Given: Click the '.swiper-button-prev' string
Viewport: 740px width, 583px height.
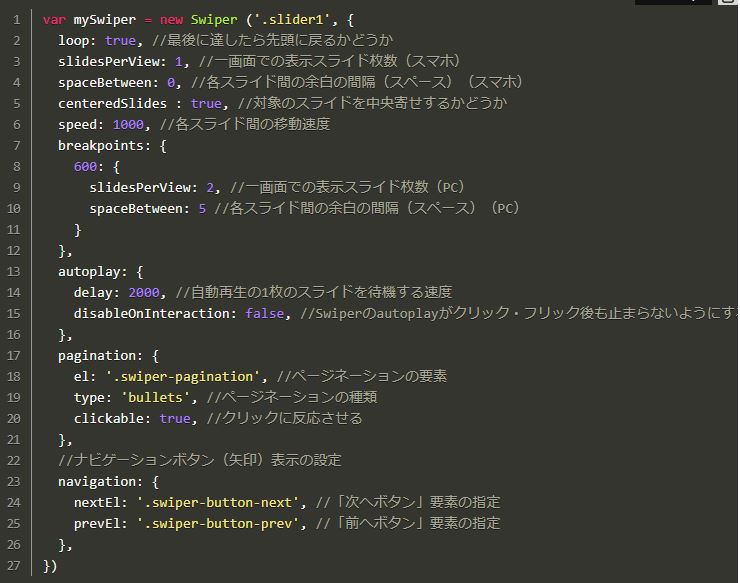Looking at the screenshot, I should pyautogui.click(x=218, y=523).
